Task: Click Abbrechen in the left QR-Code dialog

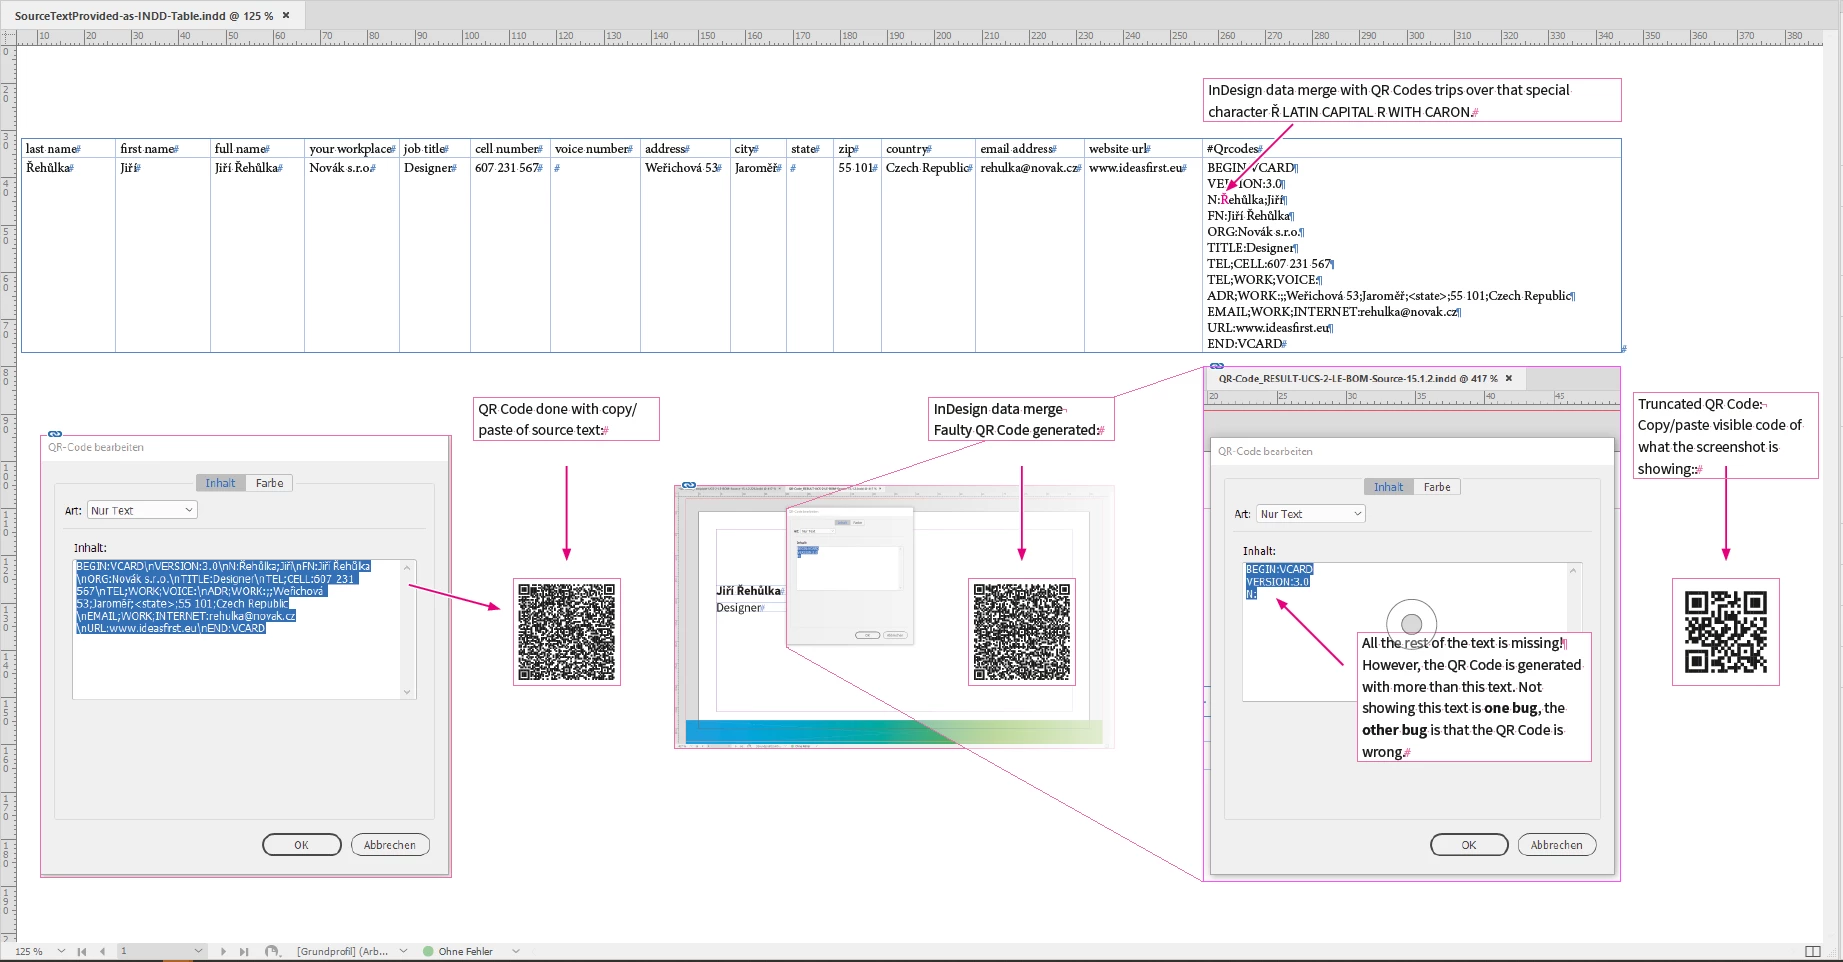Action: click(x=390, y=845)
